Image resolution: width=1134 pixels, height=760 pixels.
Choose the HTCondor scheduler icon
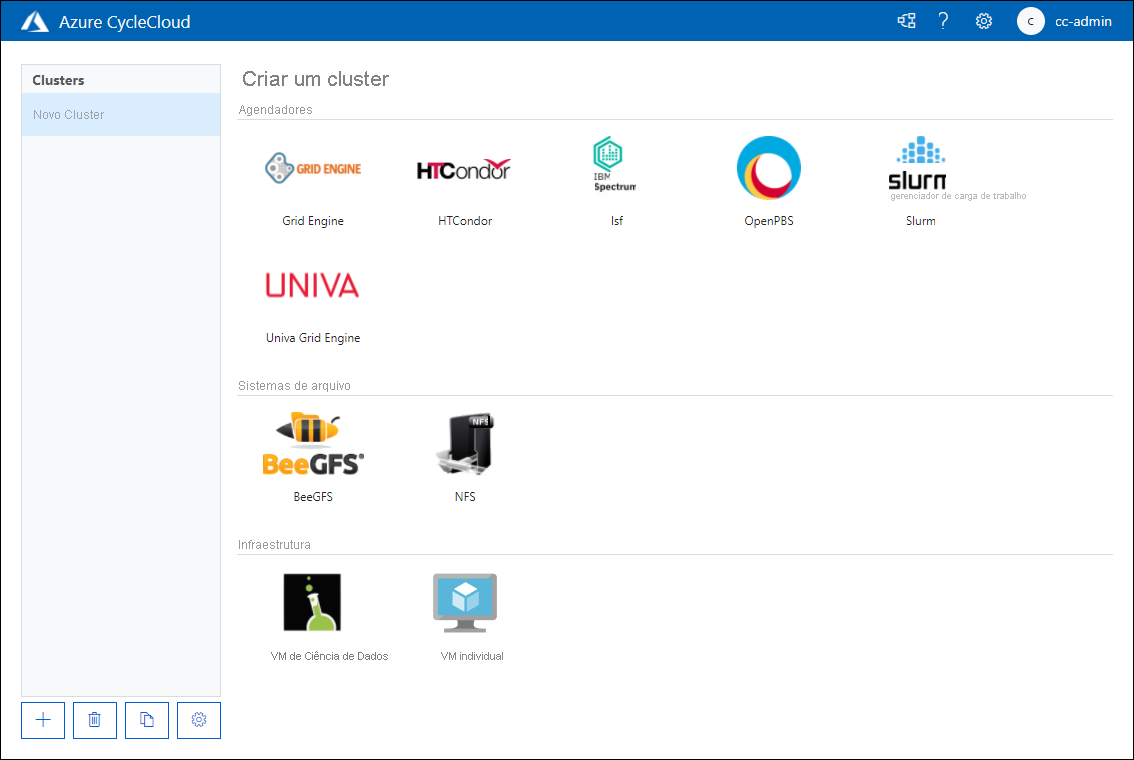pos(464,168)
